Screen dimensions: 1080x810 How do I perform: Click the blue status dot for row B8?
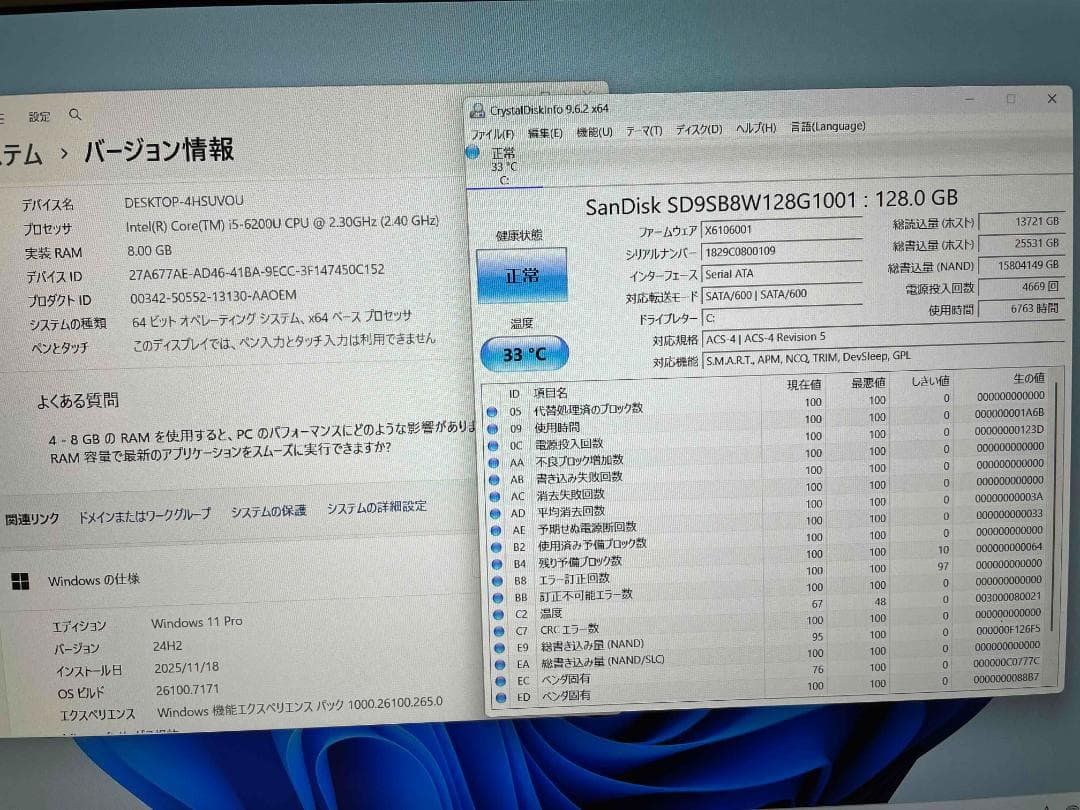[499, 581]
